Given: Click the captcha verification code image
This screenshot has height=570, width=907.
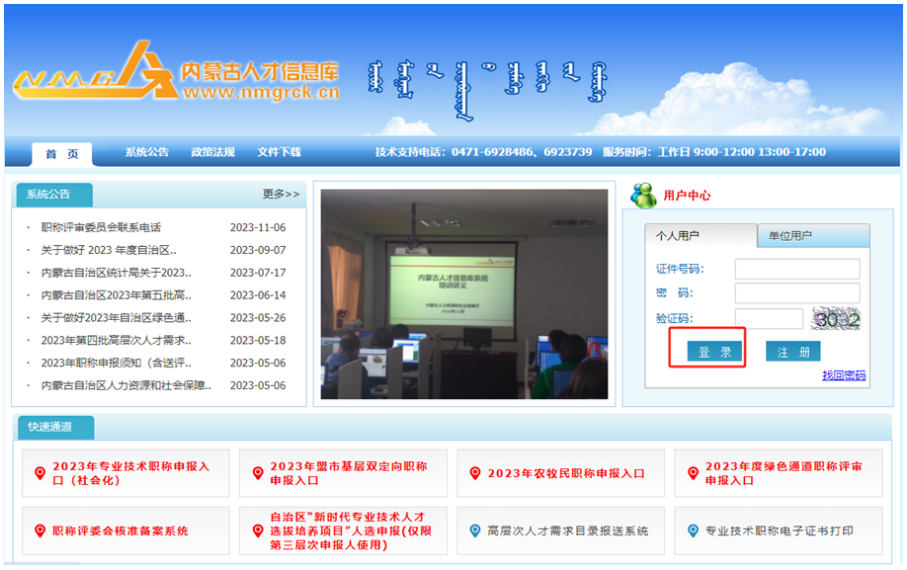Looking at the screenshot, I should click(x=836, y=319).
